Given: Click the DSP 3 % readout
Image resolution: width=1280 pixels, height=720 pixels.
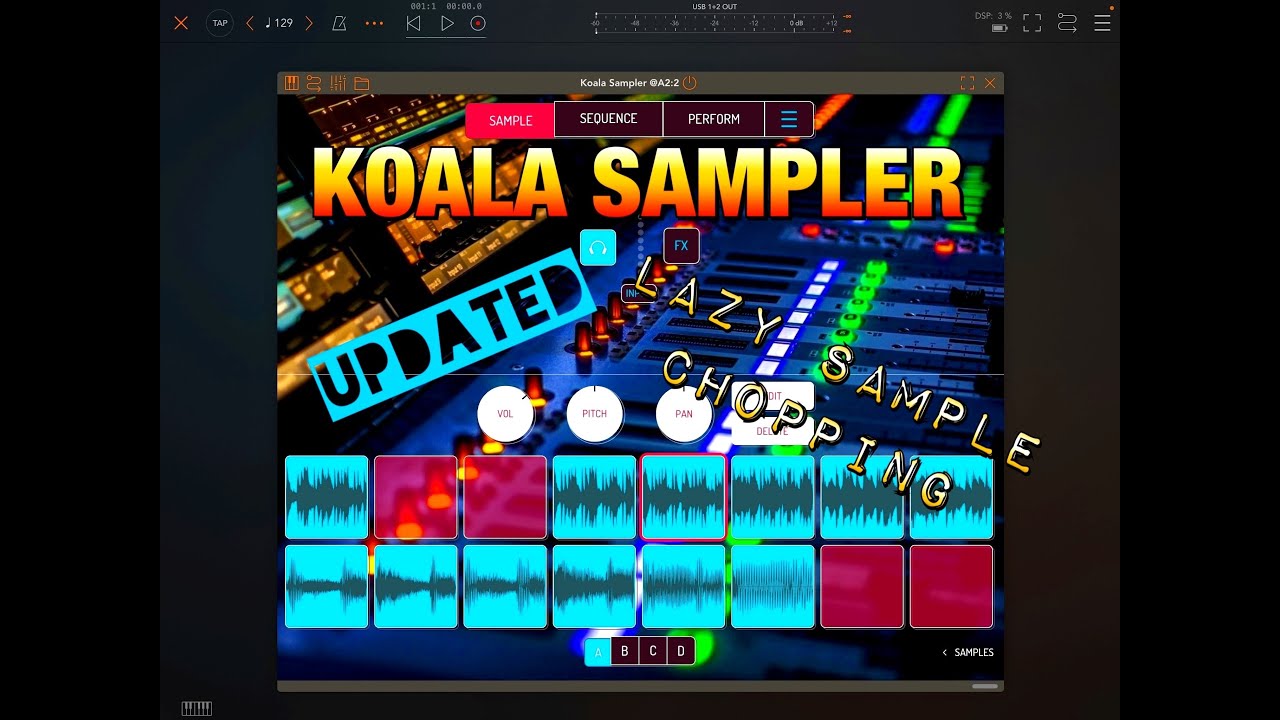Looking at the screenshot, I should click(x=993, y=16).
